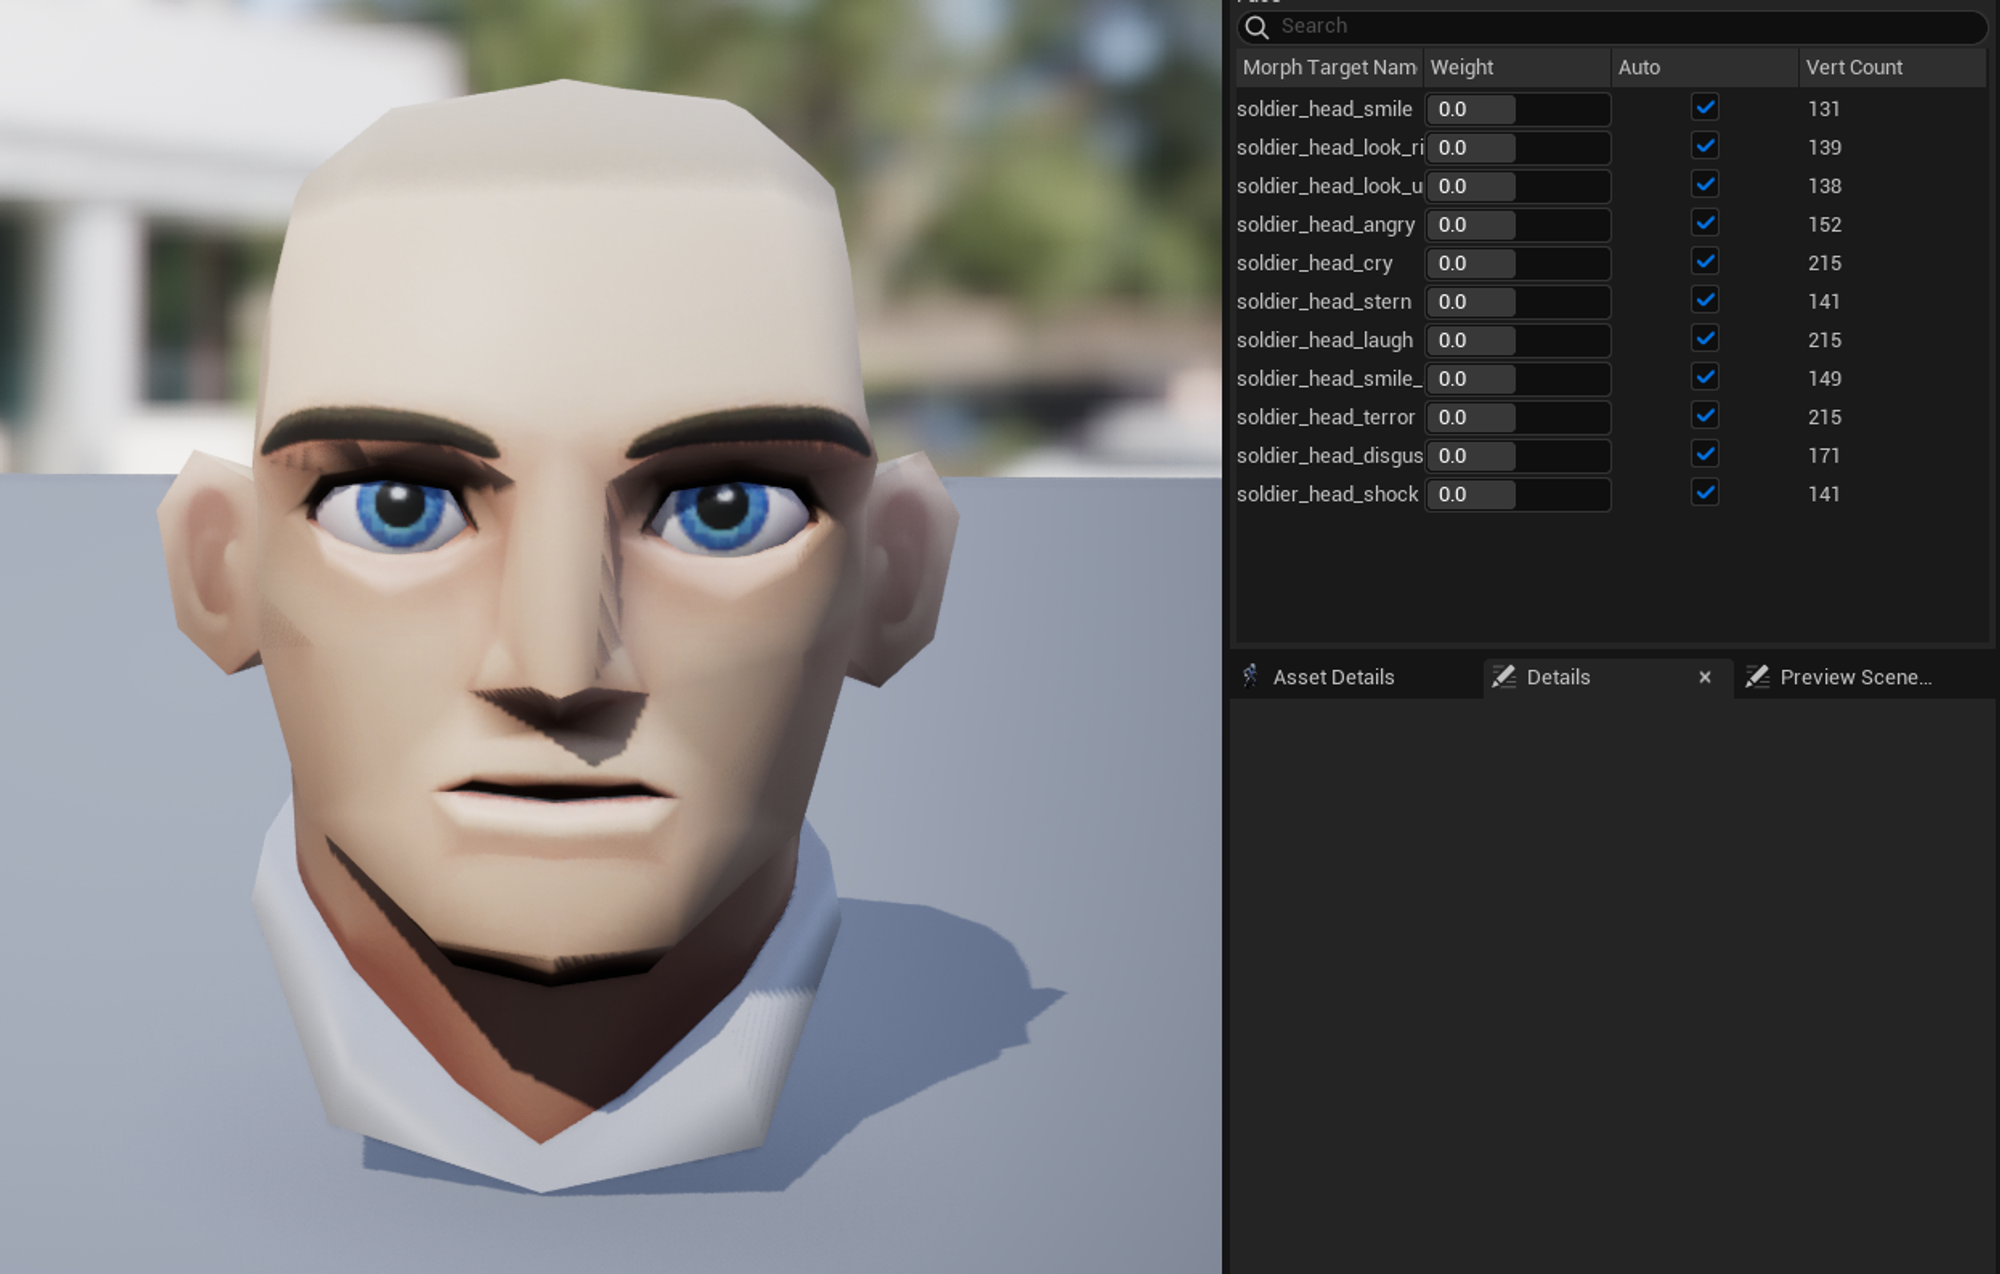Click the search magnifier icon
This screenshot has height=1274, width=2000.
[x=1257, y=27]
